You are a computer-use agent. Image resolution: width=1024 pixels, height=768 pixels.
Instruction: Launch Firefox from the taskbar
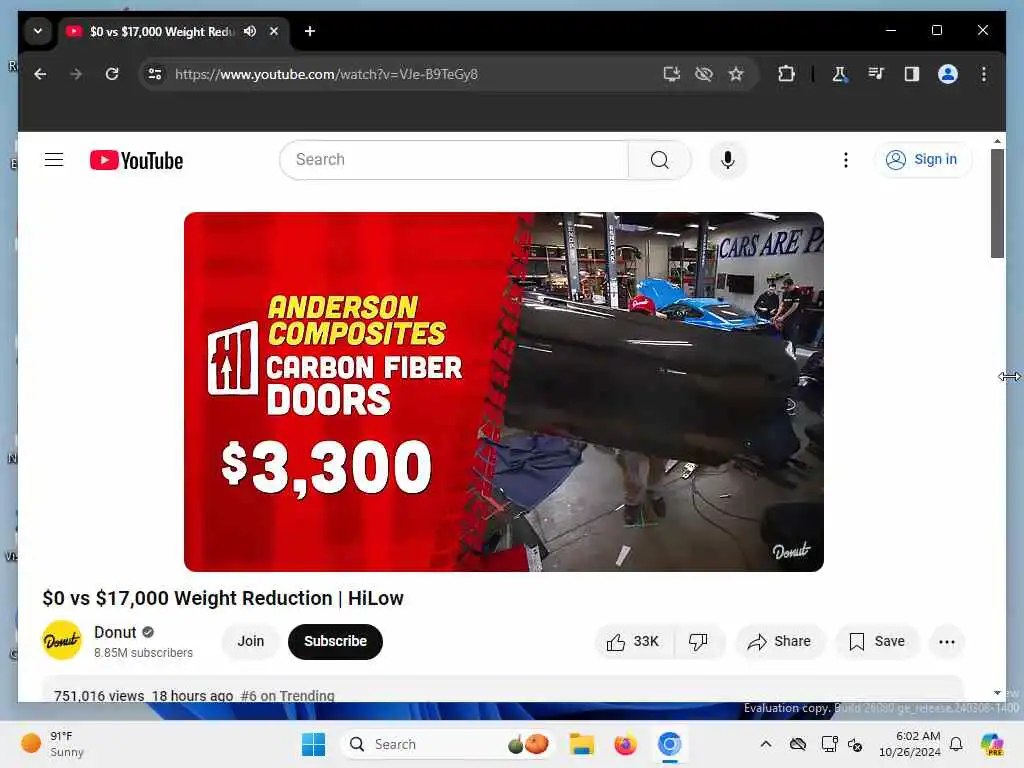pos(625,744)
